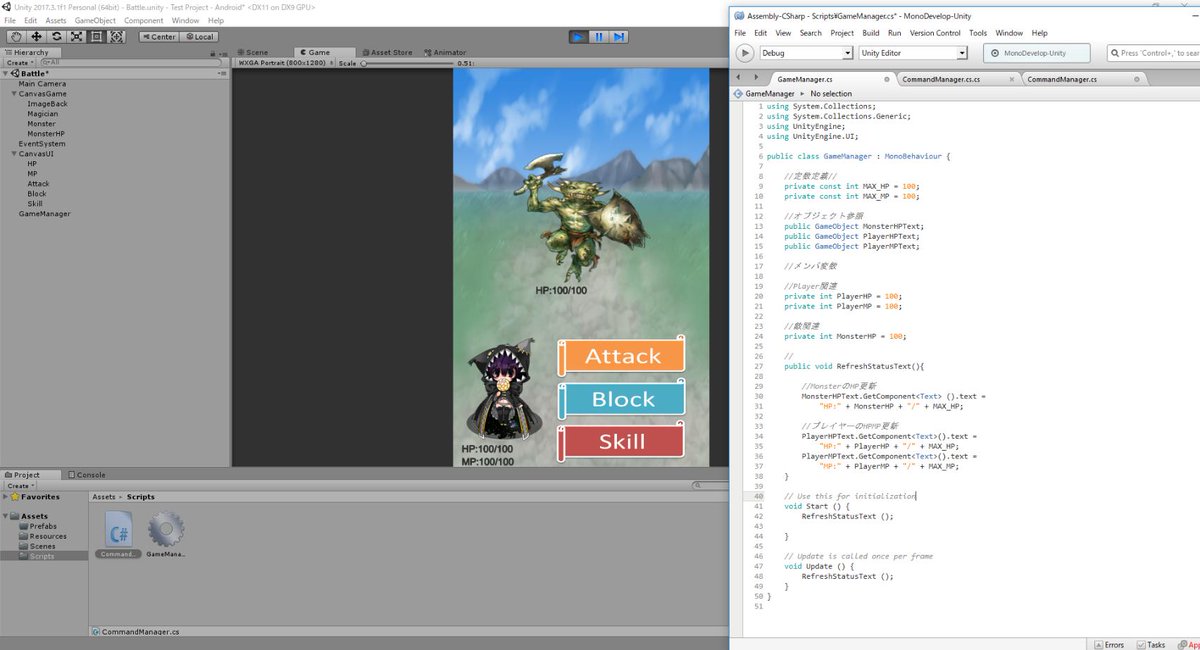Select MonsterHP object in Hierarchy
Image resolution: width=1200 pixels, height=650 pixels.
[x=46, y=134]
